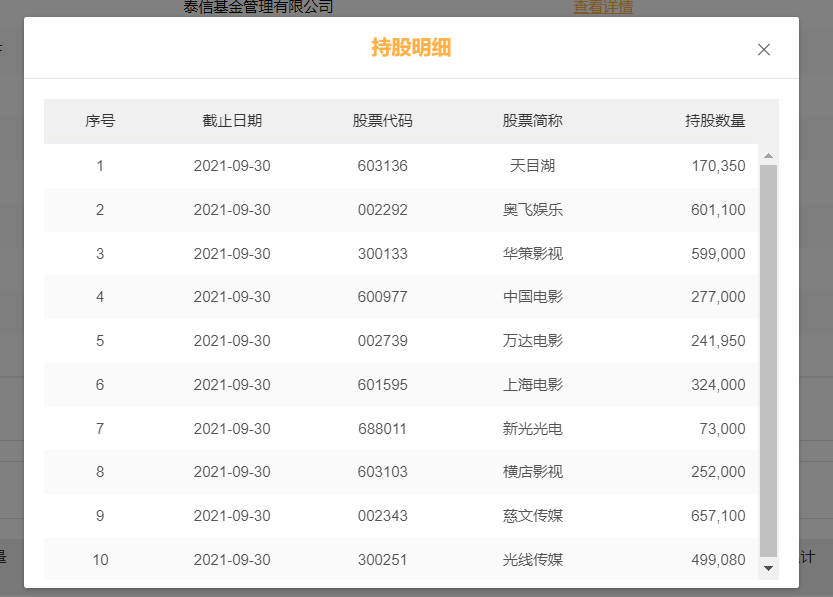
Task: Click holding quantity 499,080
Action: [x=718, y=560]
